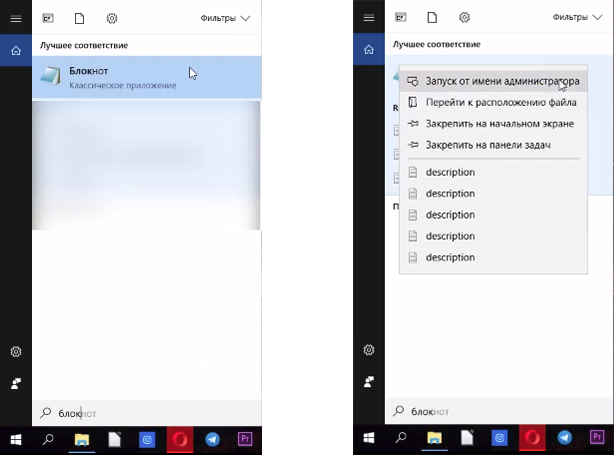Select settings filter gear in right panel

(464, 17)
